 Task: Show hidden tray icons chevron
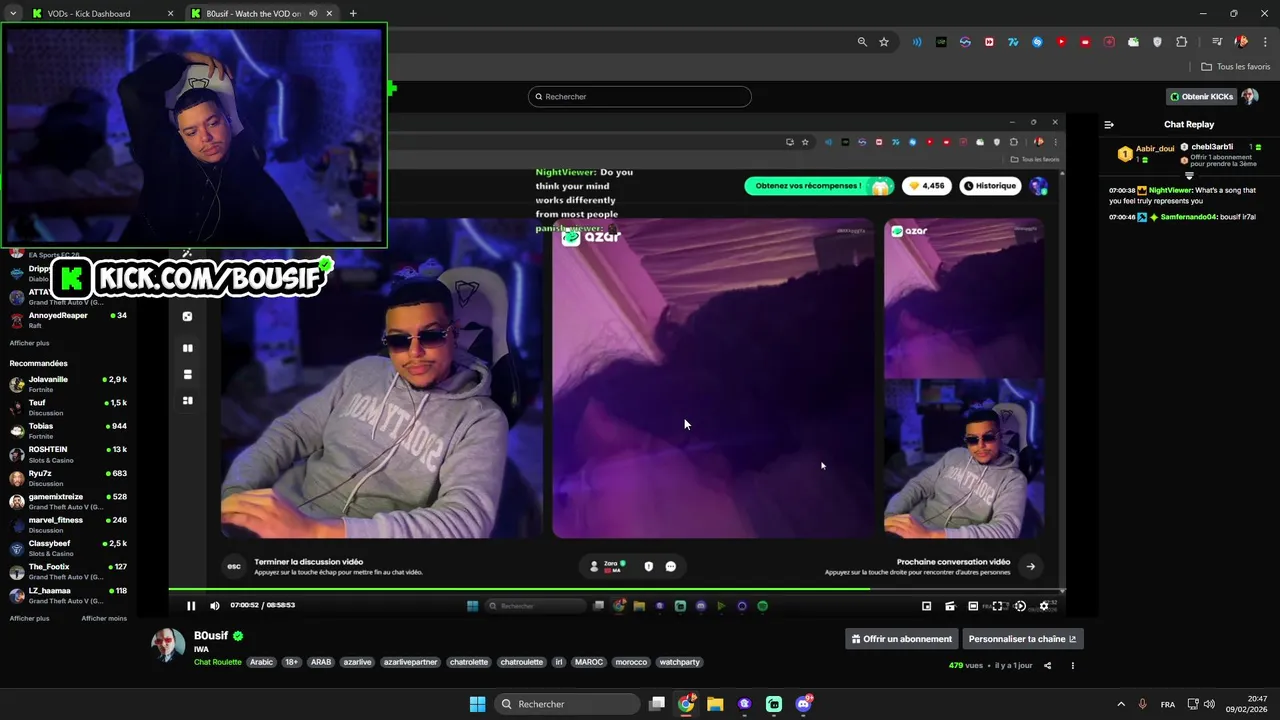pos(1121,704)
